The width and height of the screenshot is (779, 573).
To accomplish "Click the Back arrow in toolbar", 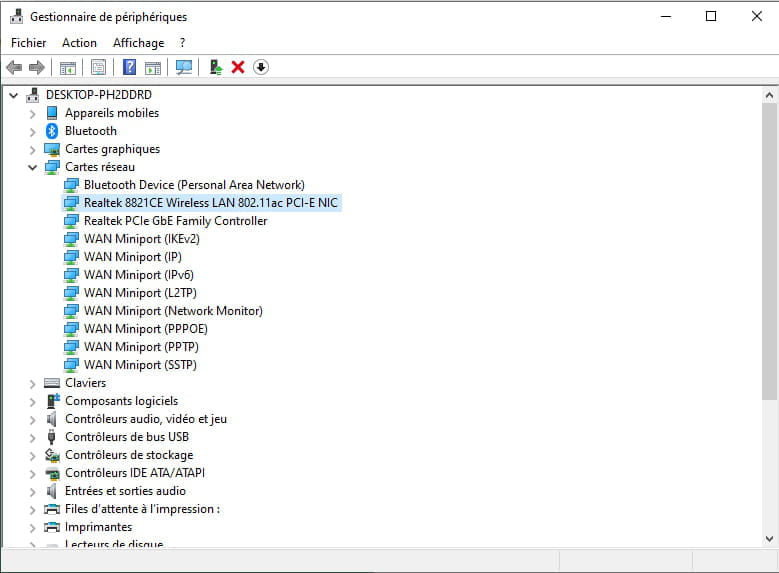I will (x=14, y=67).
